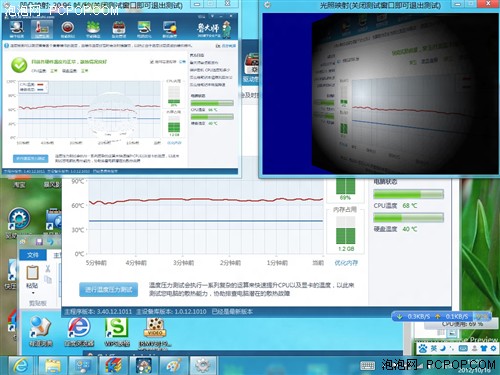Image resolution: width=500 pixels, height=375 pixels.
Task: Open the title bar menu arrow in small Ludashi window
Action: click(212, 16)
